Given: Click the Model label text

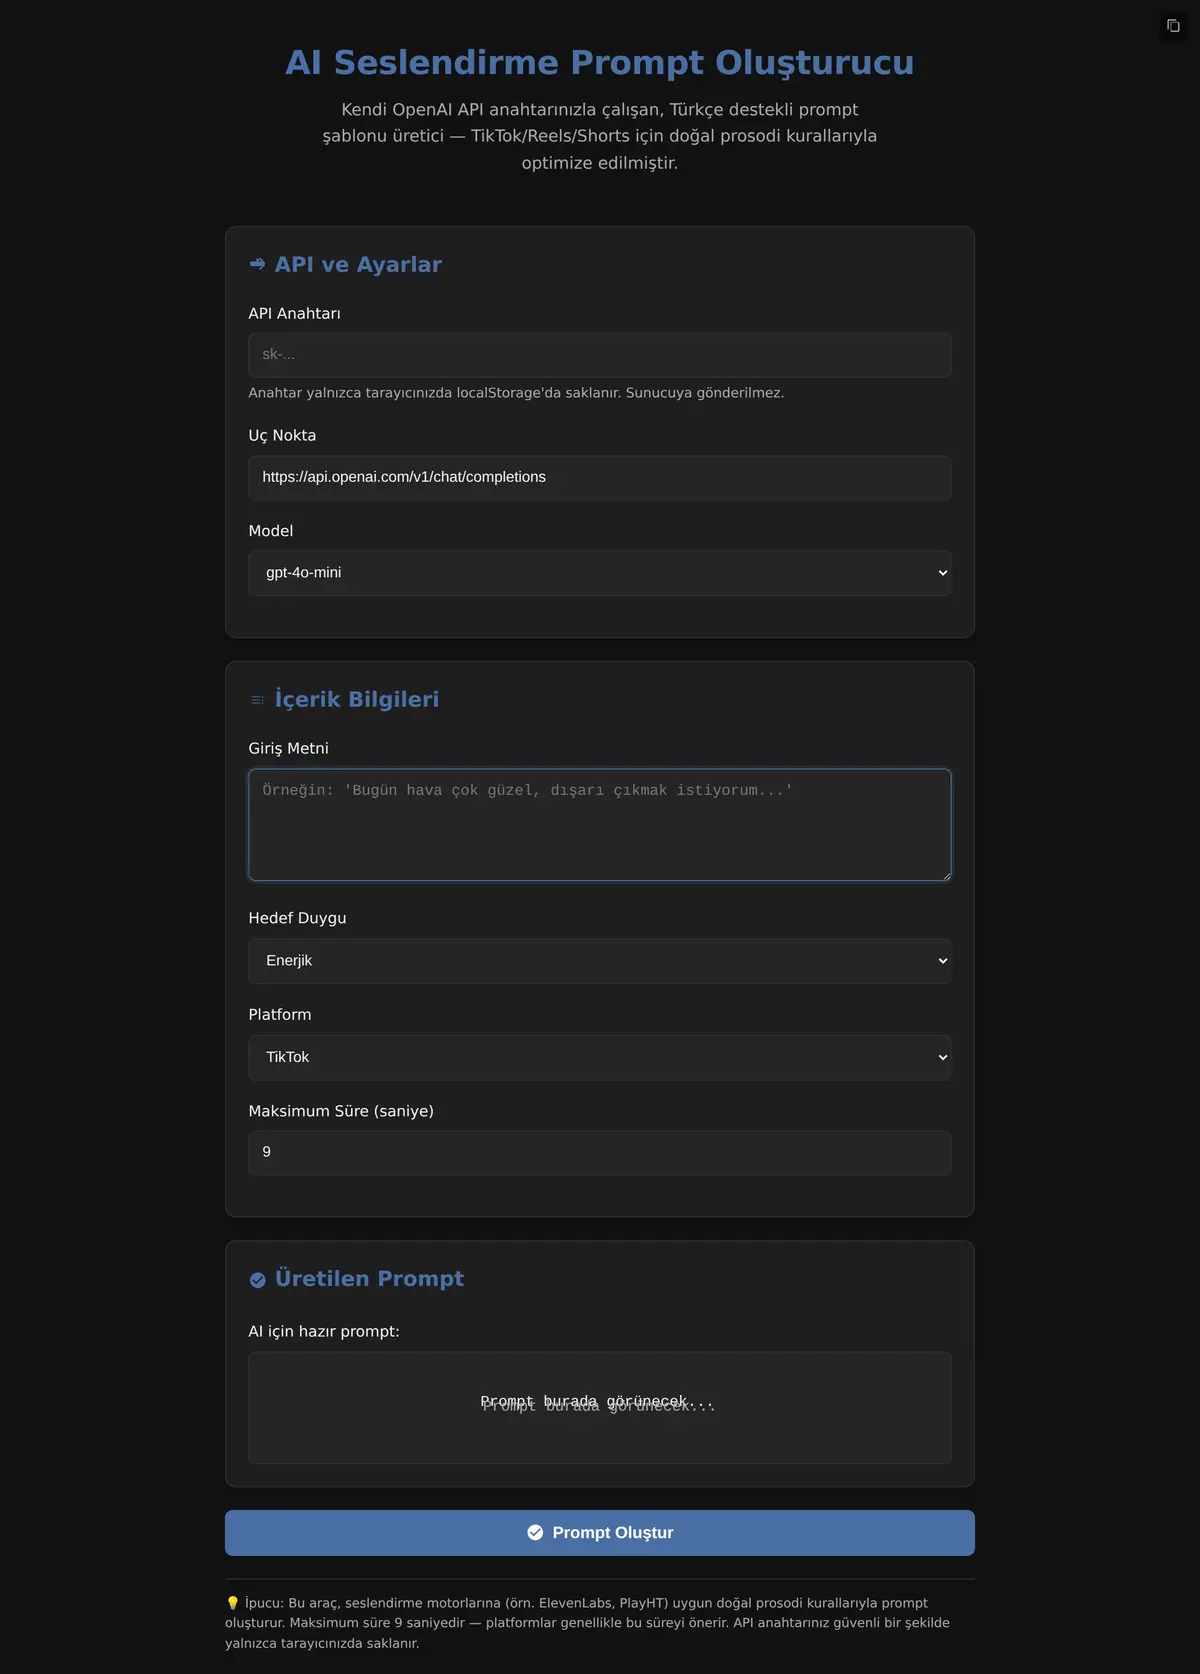Looking at the screenshot, I should [x=271, y=531].
